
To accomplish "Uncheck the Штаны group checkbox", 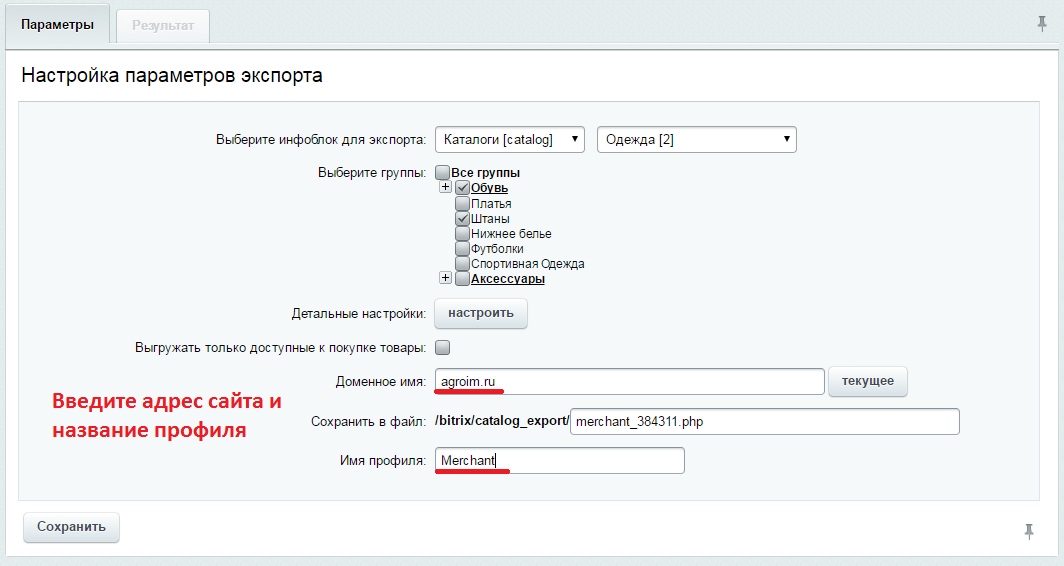I will click(462, 219).
